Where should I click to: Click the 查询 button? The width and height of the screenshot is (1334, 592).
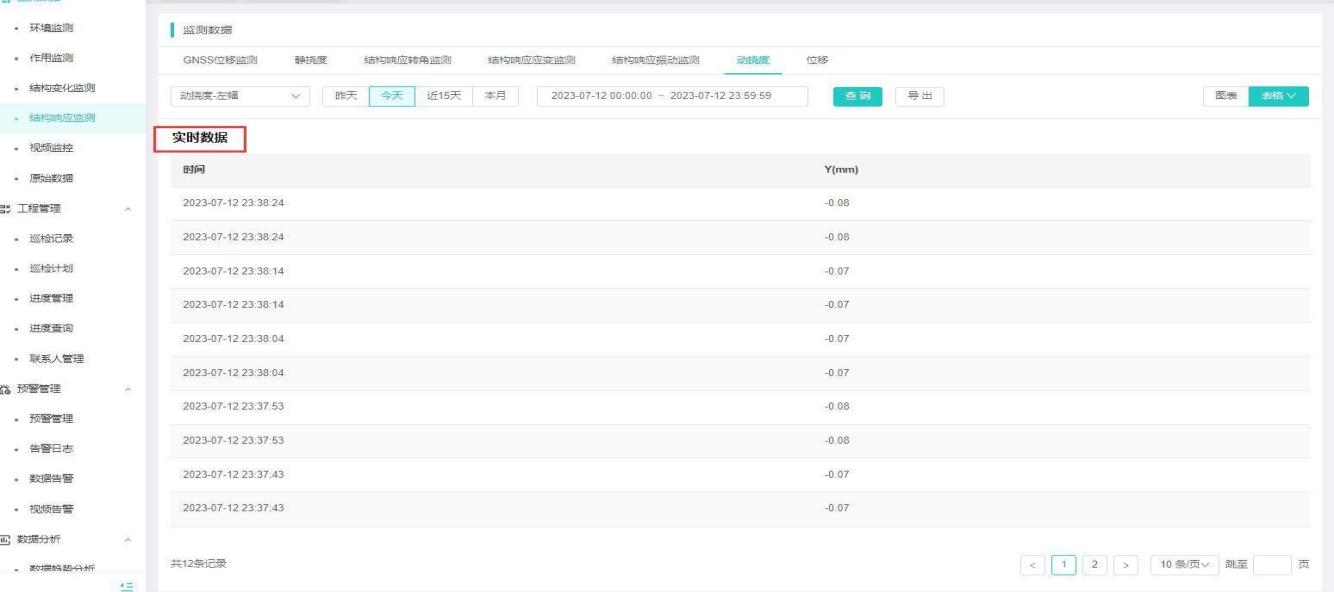coord(858,96)
